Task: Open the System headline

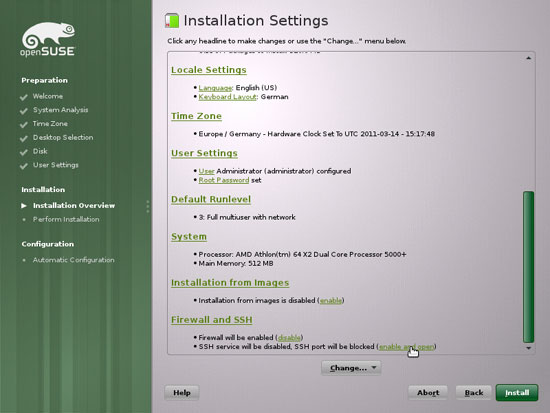Action: coord(189,237)
